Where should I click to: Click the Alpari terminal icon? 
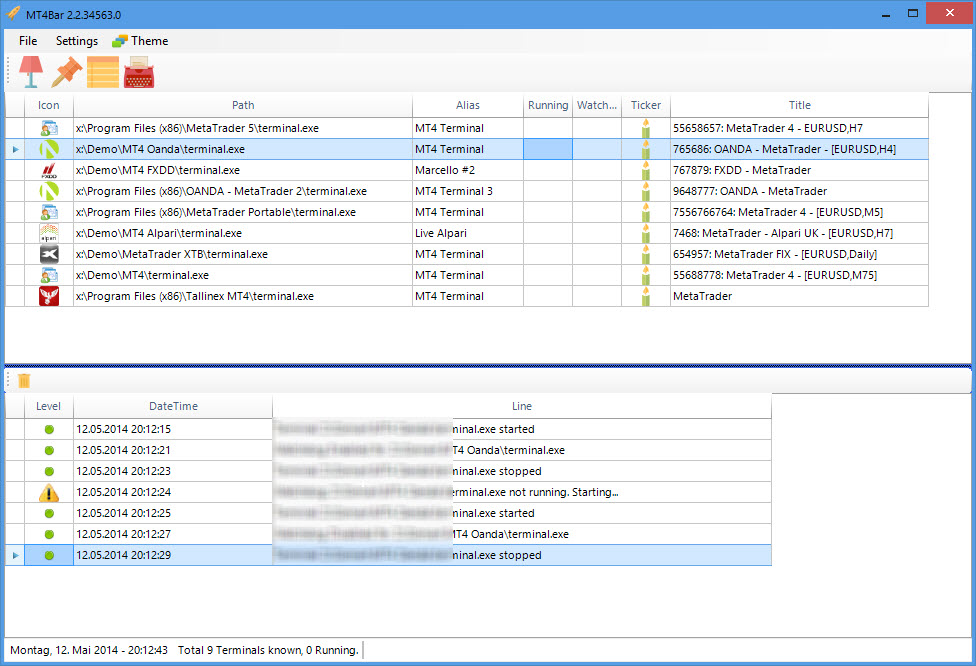pyautogui.click(x=49, y=233)
